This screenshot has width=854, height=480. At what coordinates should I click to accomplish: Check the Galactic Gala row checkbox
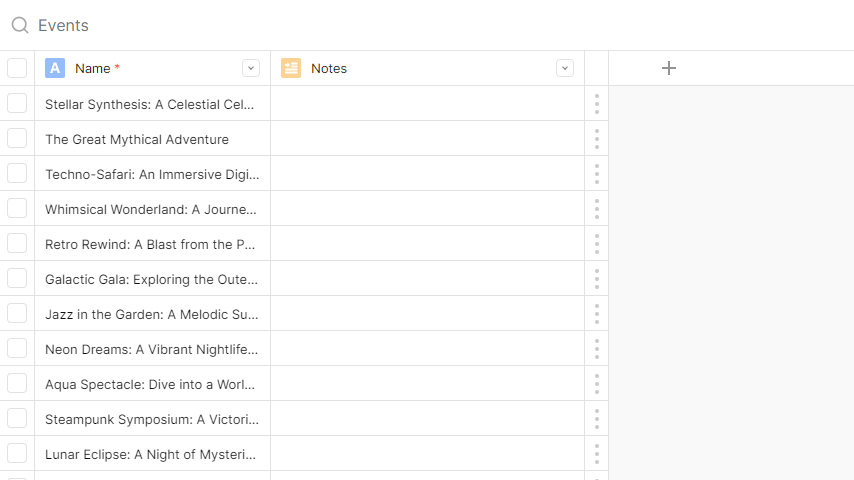tap(17, 278)
